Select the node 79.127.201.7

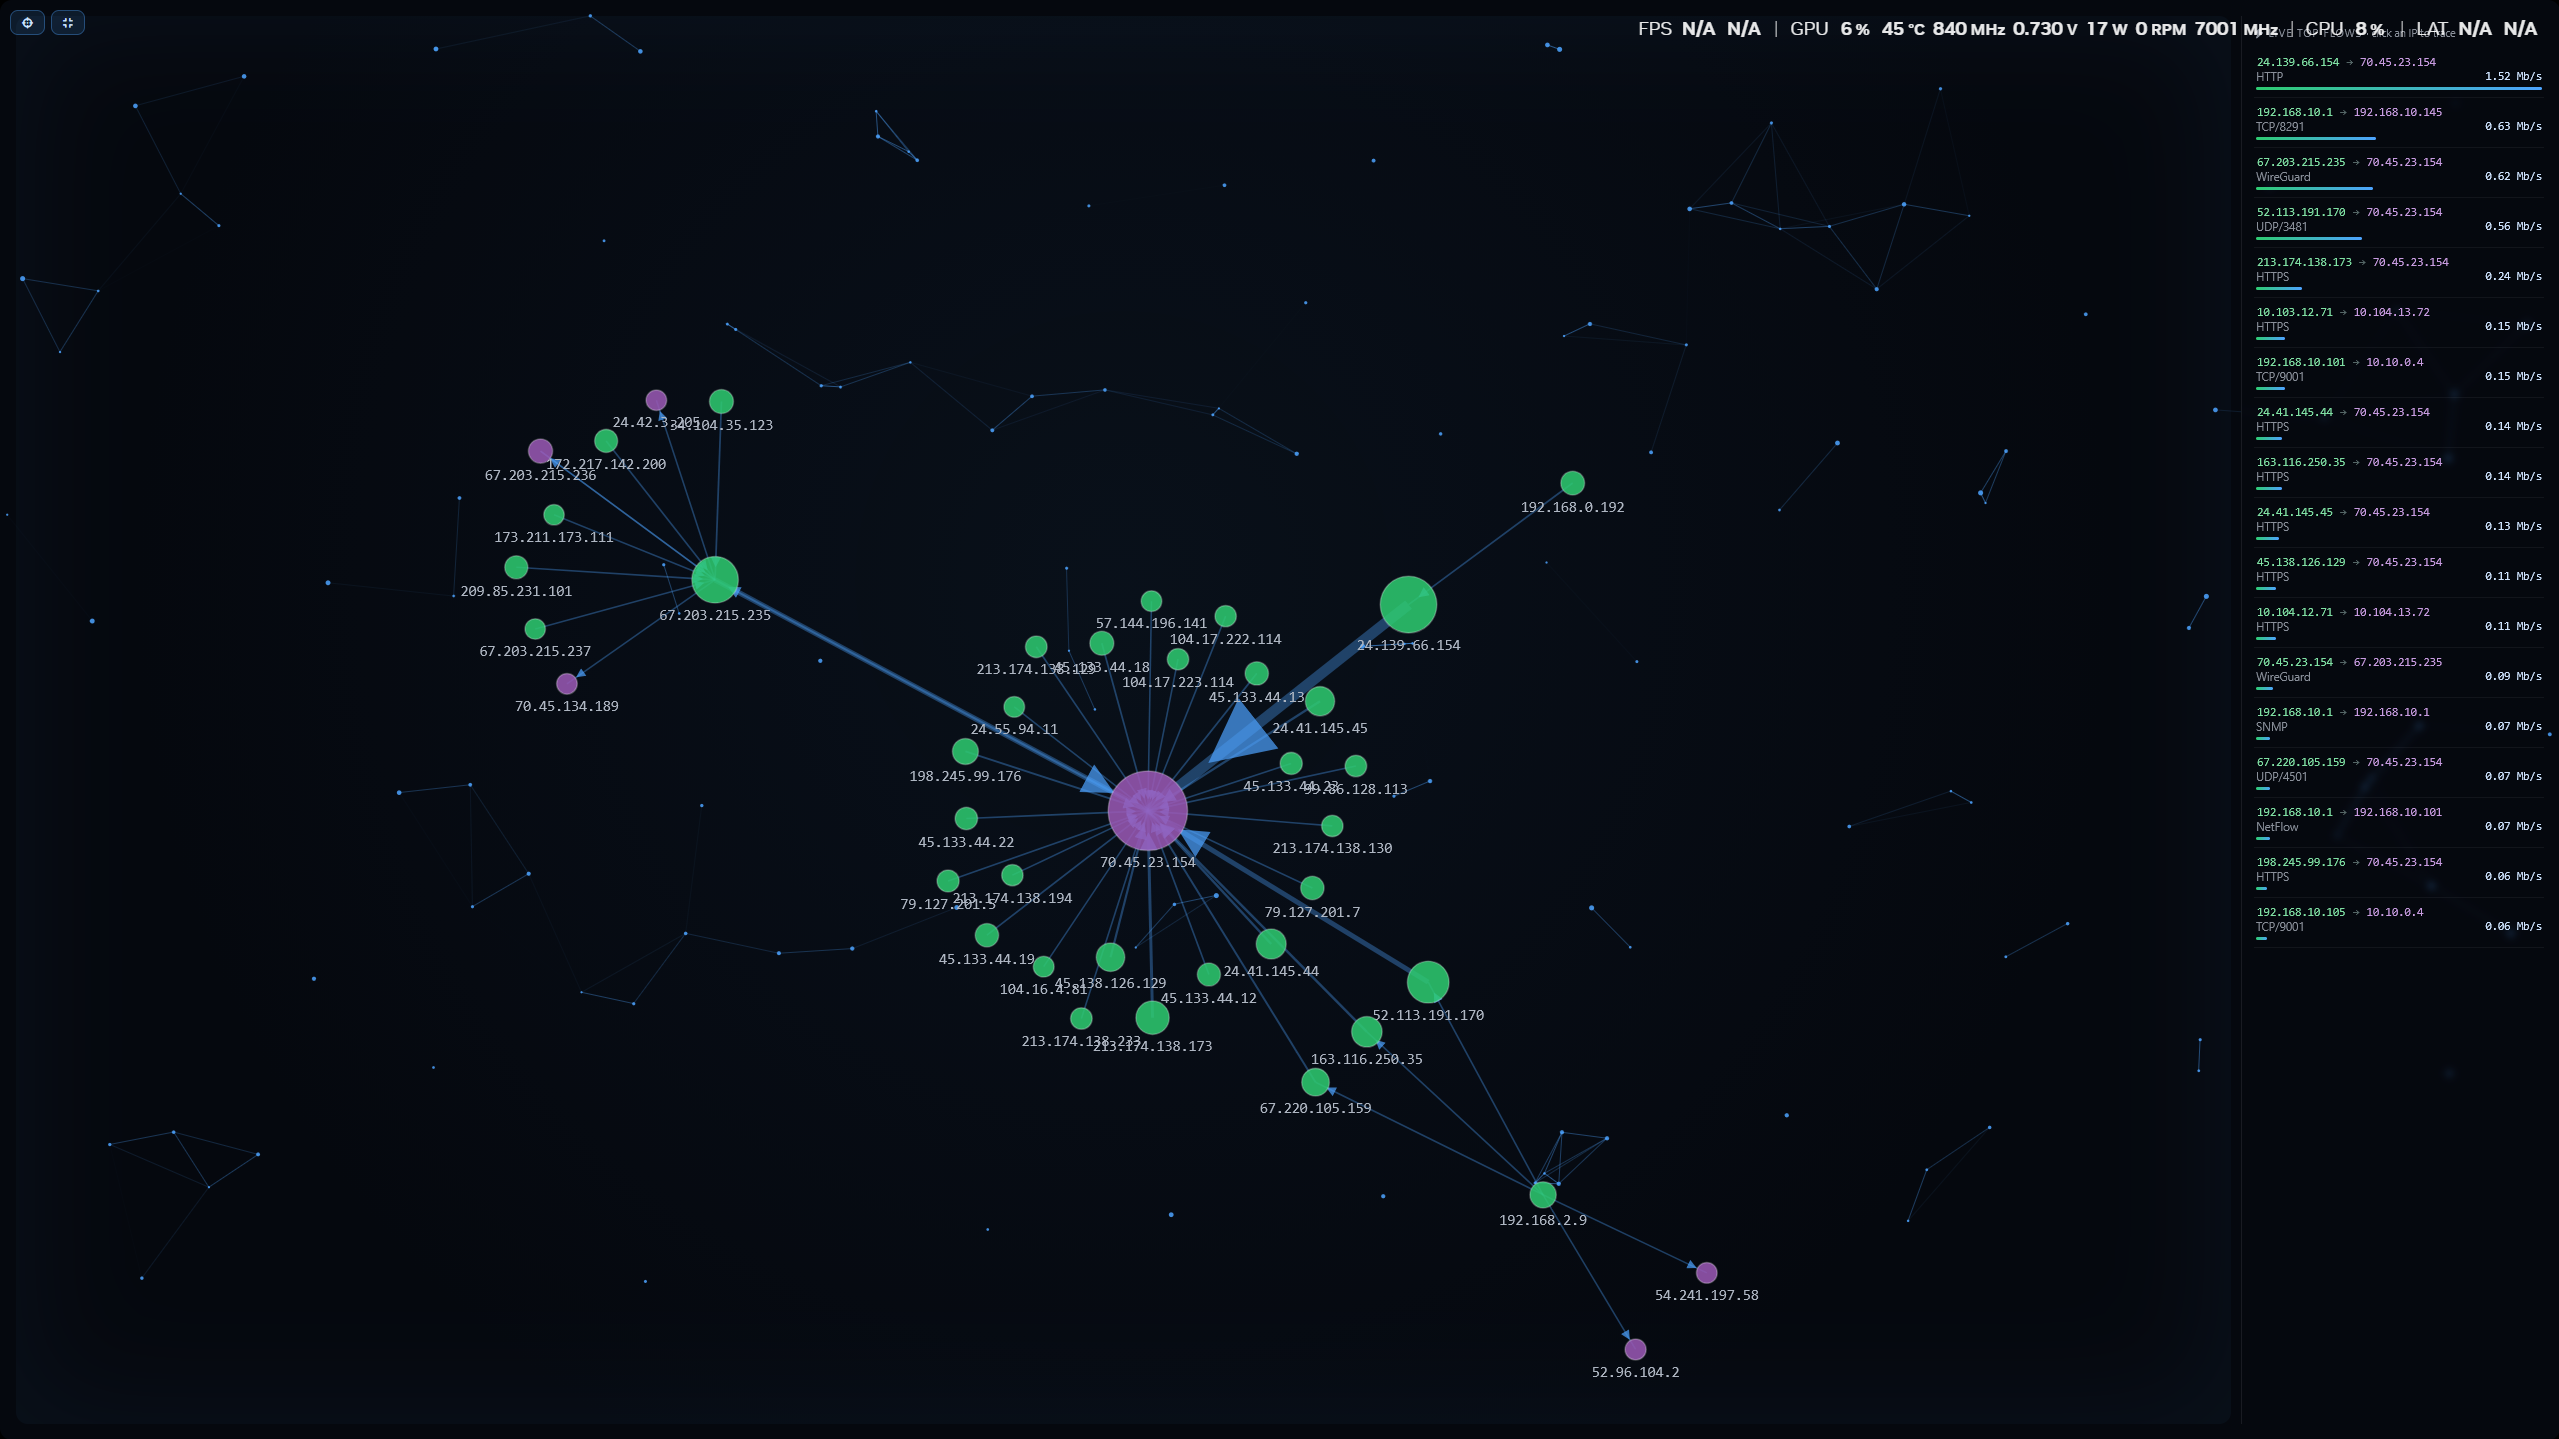(x=1312, y=887)
